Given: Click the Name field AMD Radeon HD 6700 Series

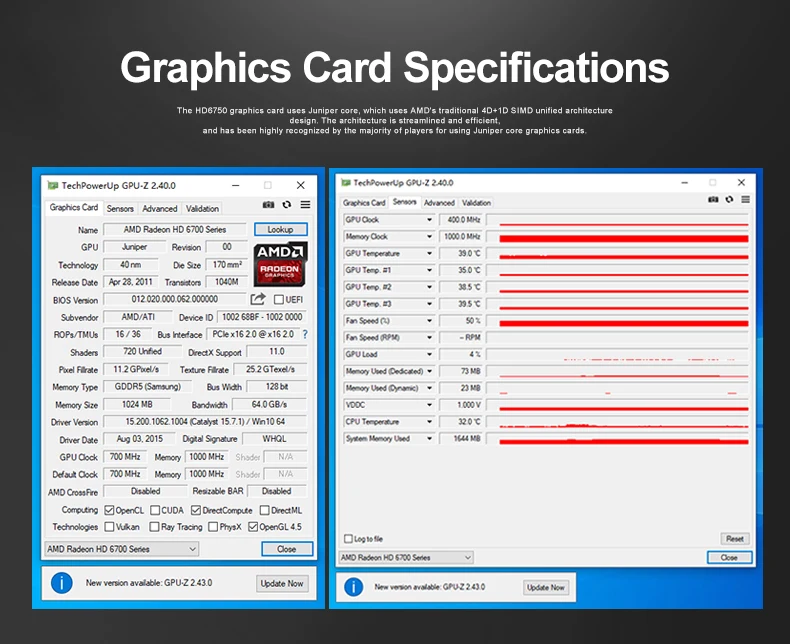Looking at the screenshot, I should (175, 230).
